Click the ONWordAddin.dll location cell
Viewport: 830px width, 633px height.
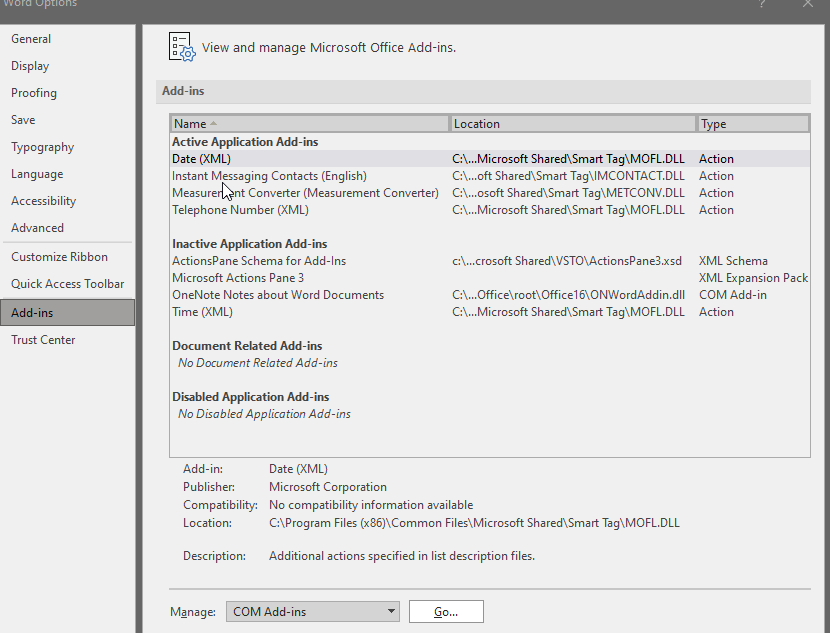pyautogui.click(x=568, y=295)
